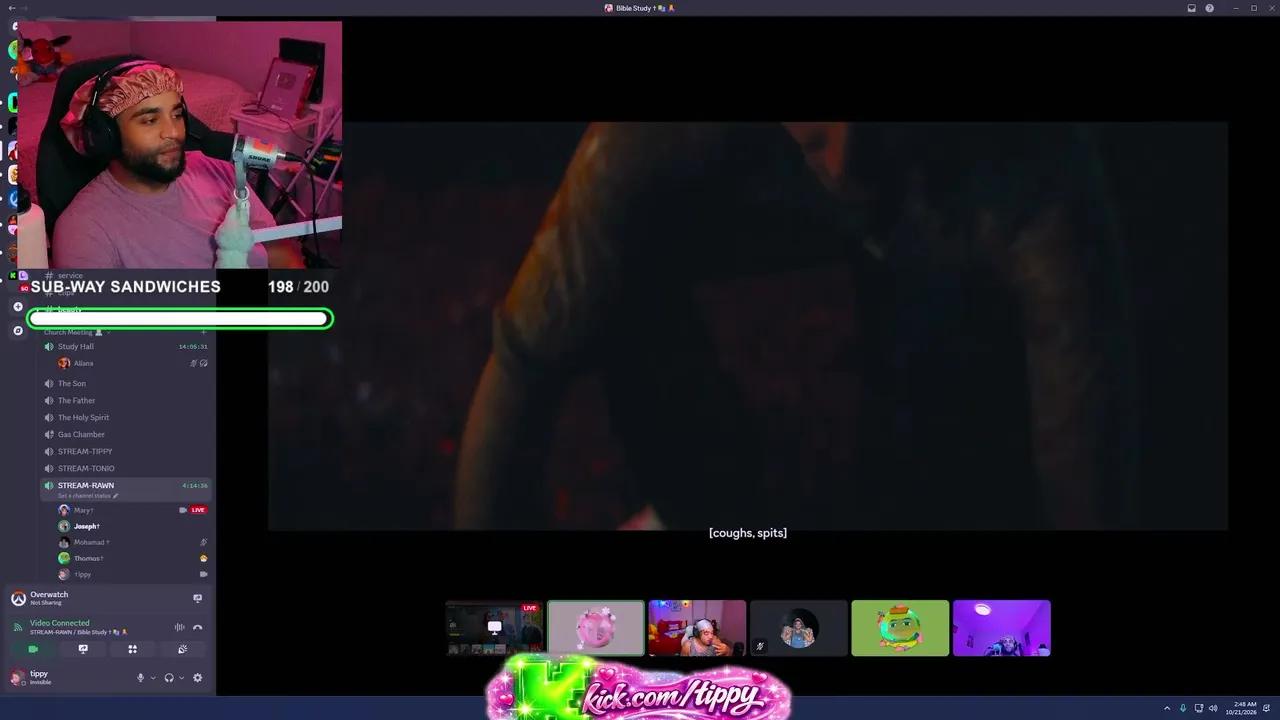Deafen using the headphones icon
Image resolution: width=1280 pixels, height=720 pixels.
[x=169, y=678]
